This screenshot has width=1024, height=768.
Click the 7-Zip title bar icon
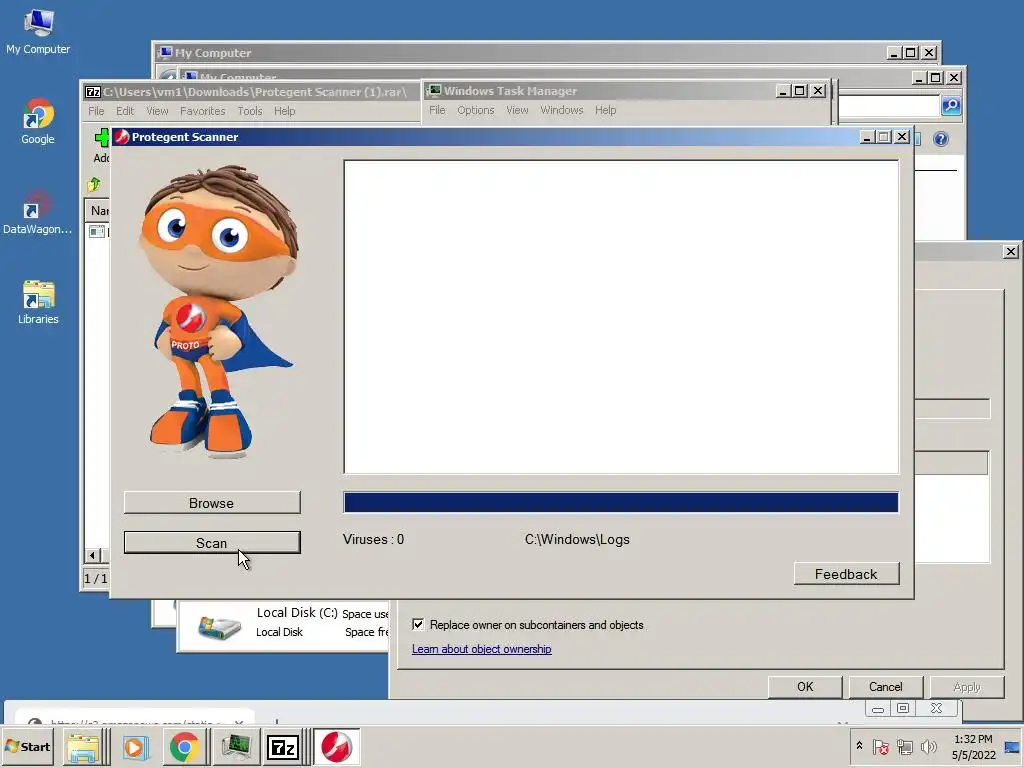(x=93, y=92)
